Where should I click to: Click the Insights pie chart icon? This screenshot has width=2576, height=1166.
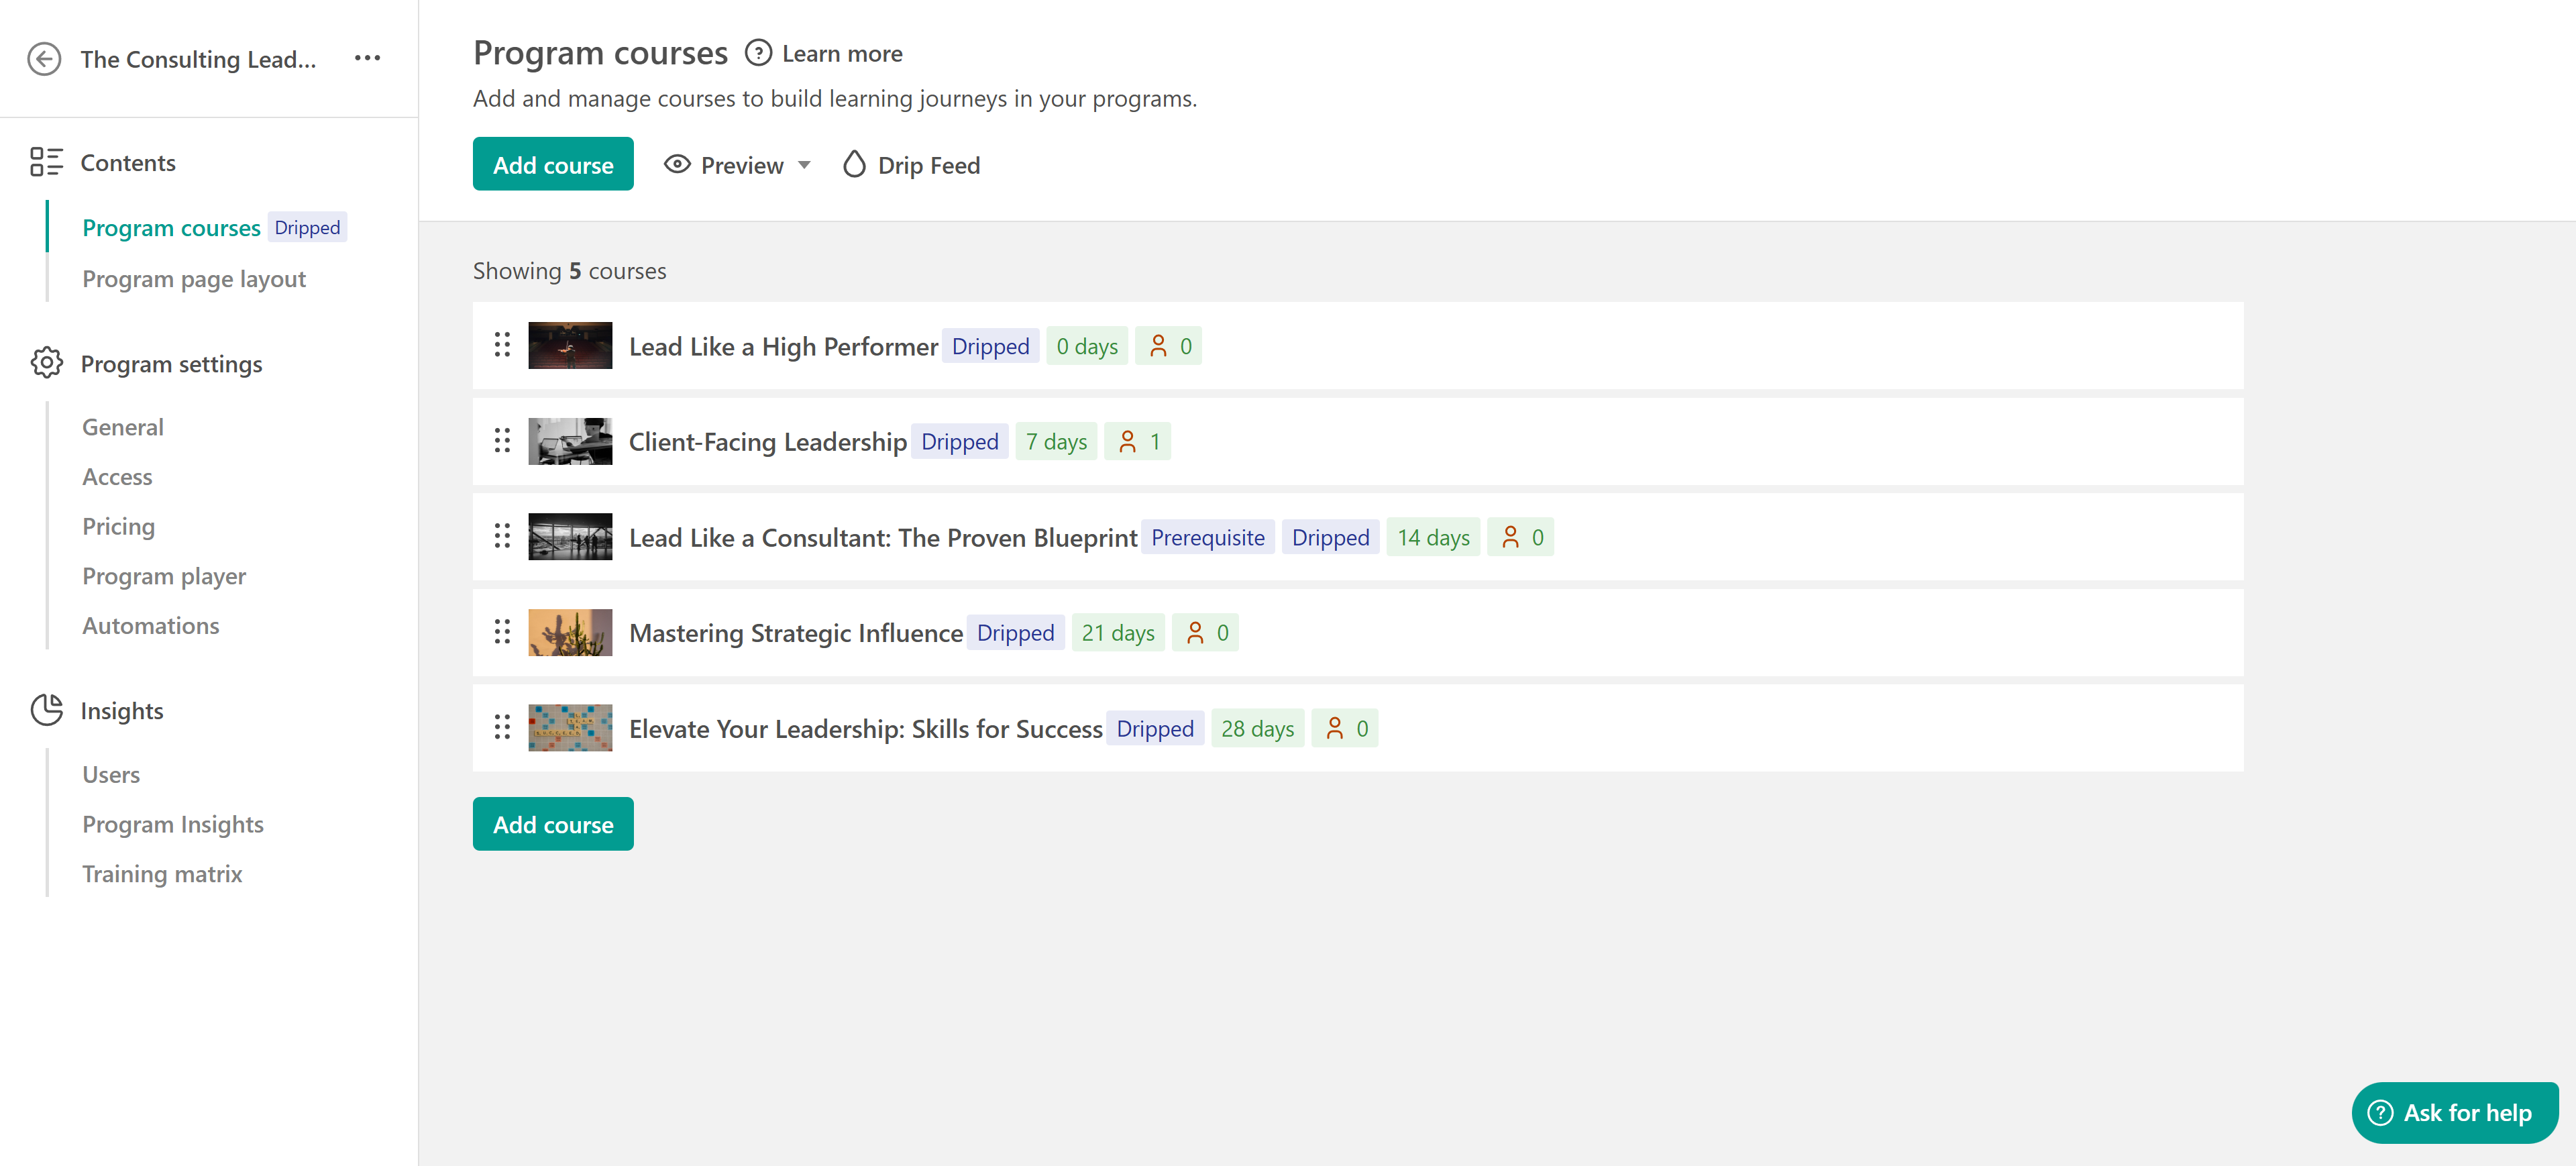point(46,710)
